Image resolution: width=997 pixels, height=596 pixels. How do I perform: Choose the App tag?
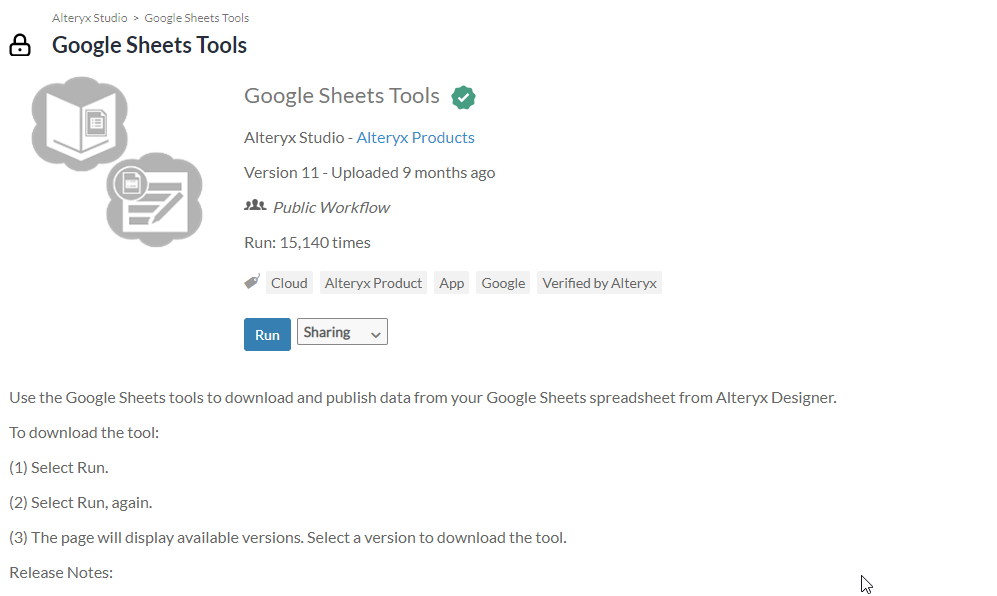click(x=452, y=283)
